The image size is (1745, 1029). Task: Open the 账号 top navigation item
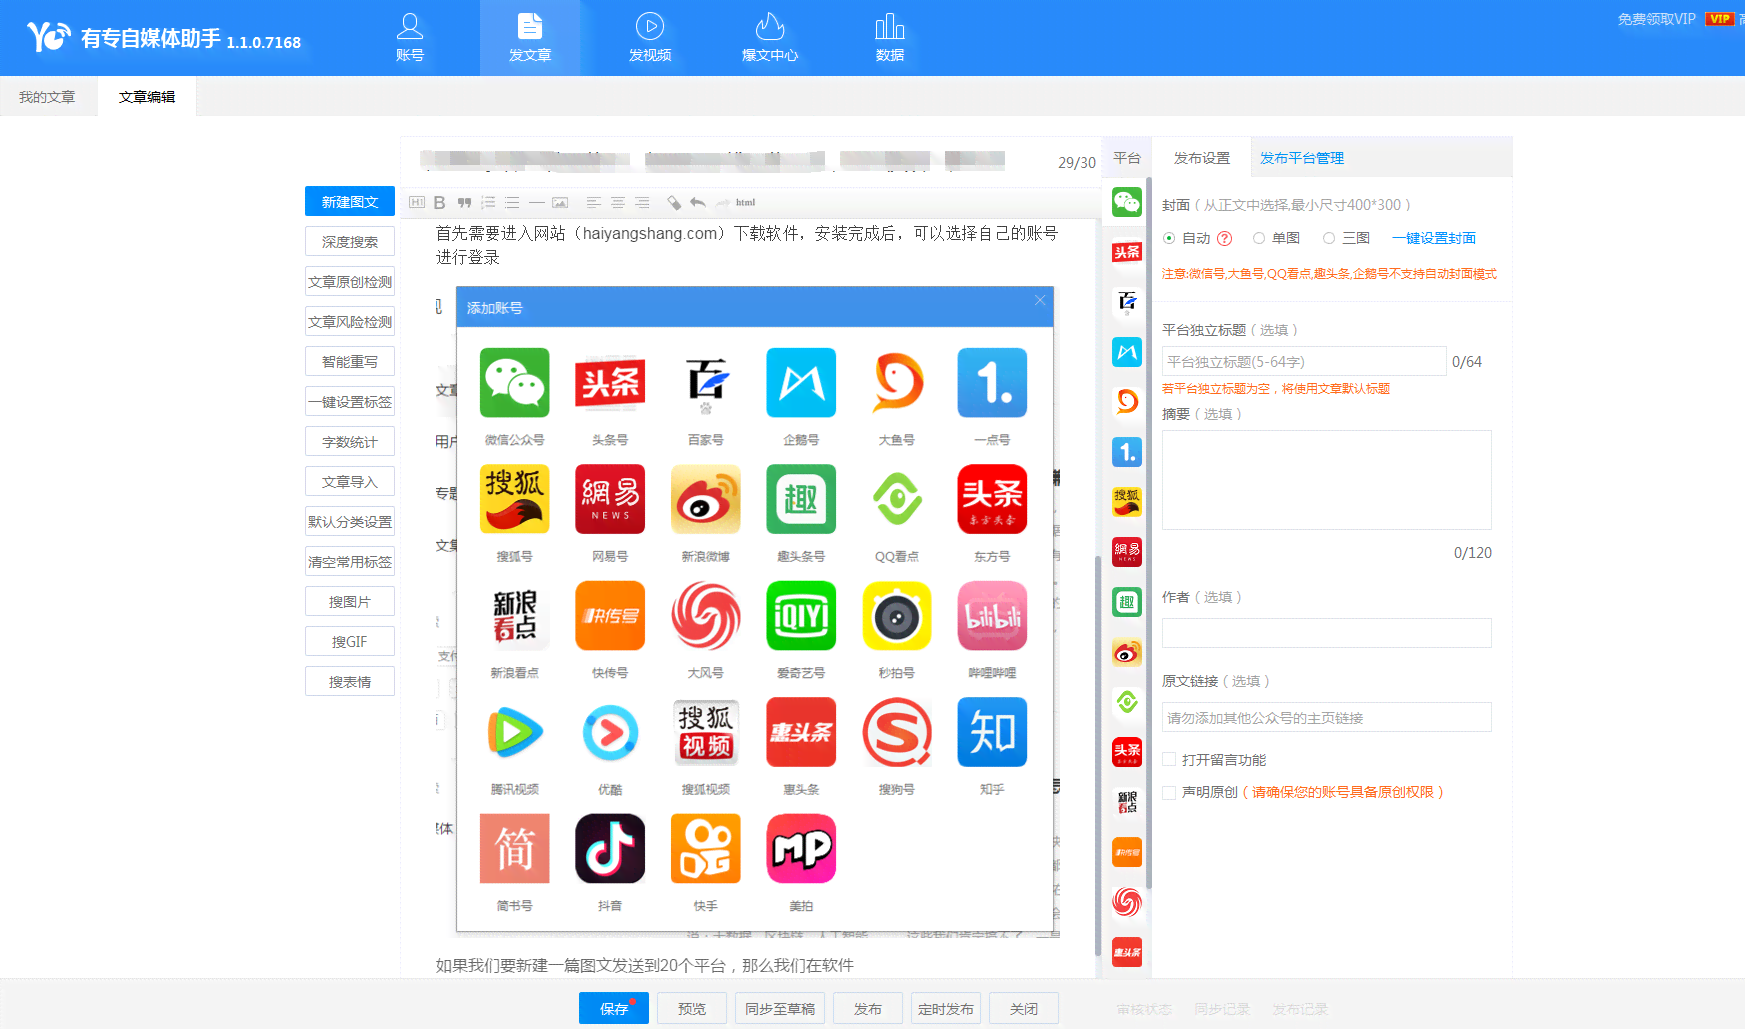[410, 38]
